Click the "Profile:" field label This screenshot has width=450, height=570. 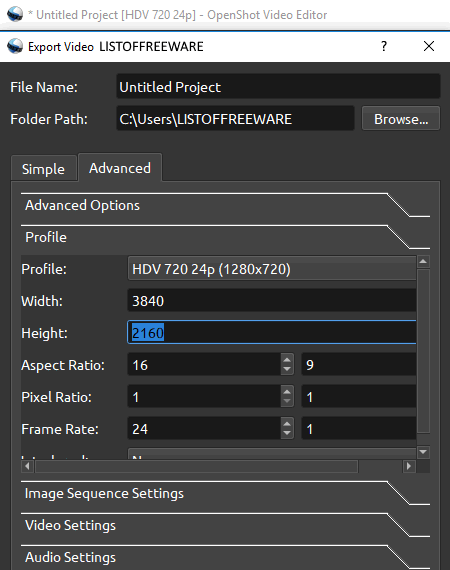point(44,269)
